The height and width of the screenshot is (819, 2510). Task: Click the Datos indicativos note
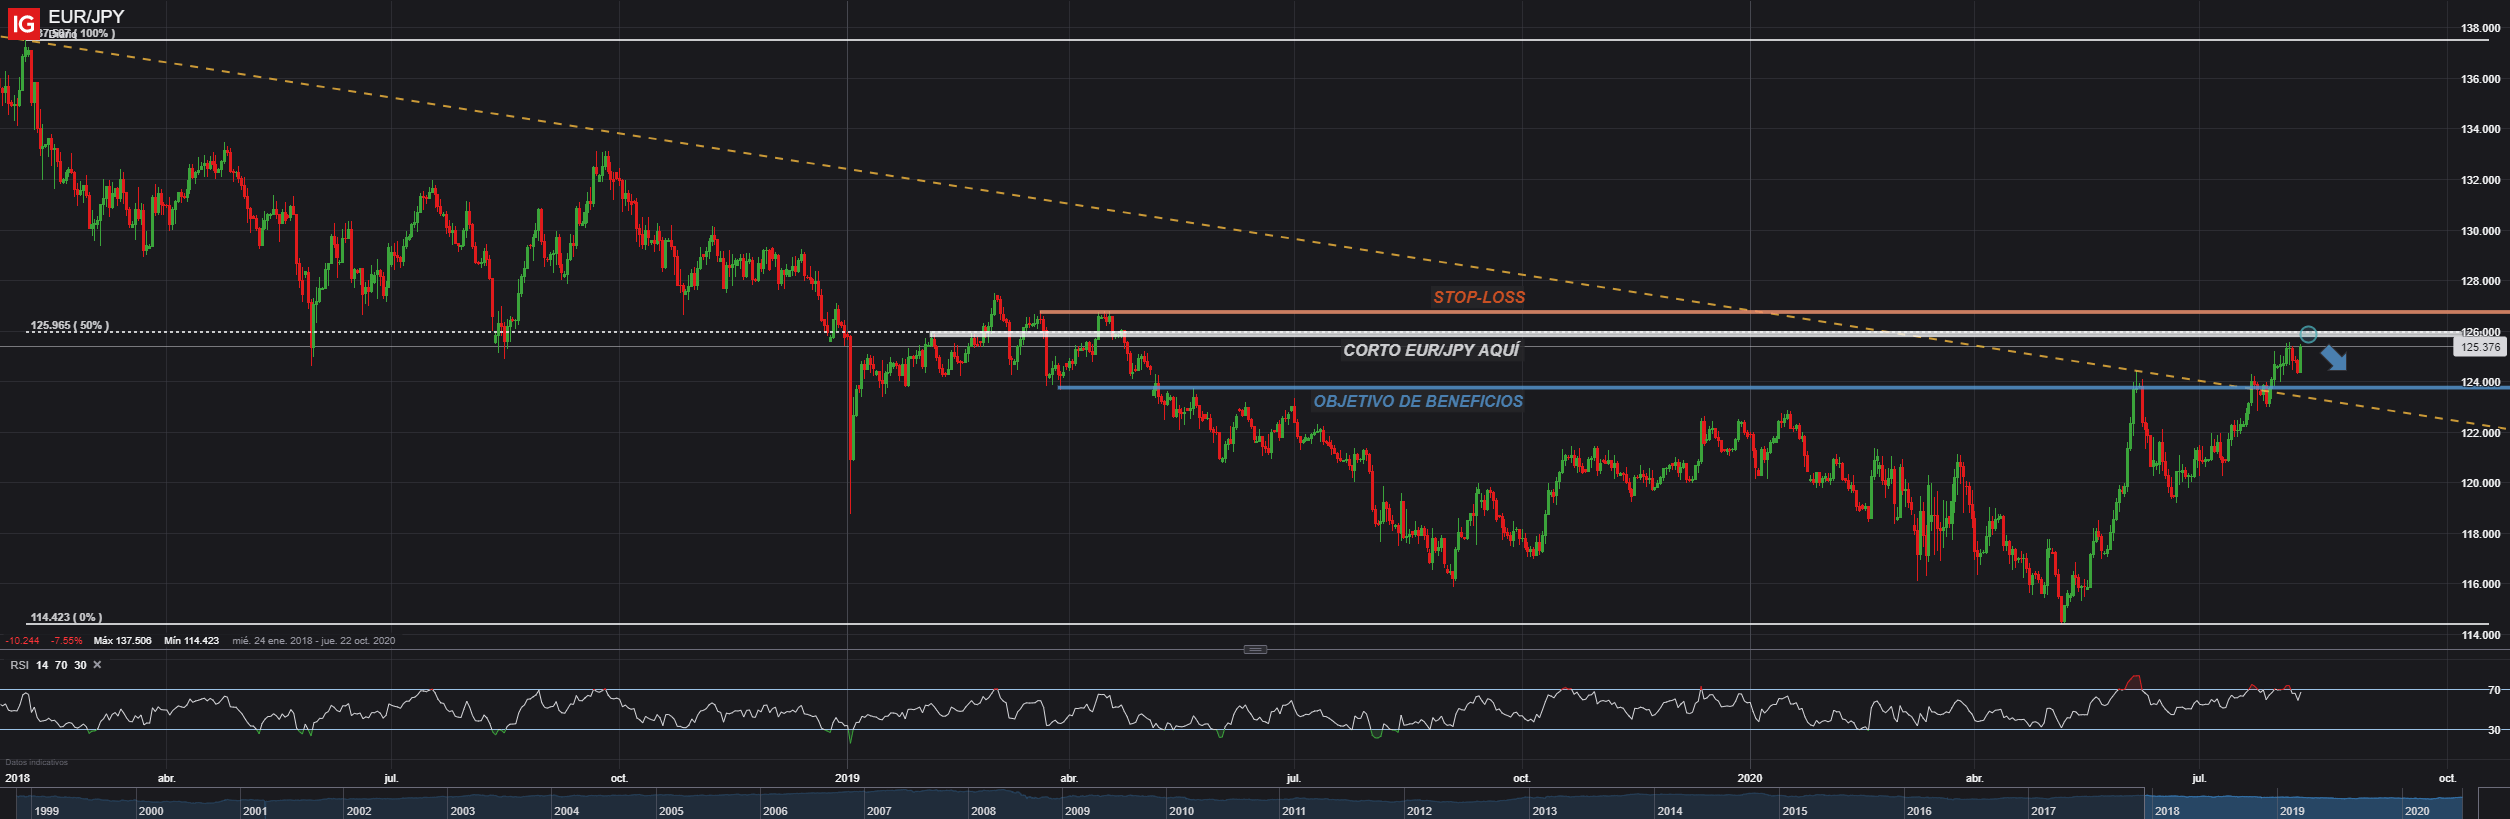click(37, 762)
